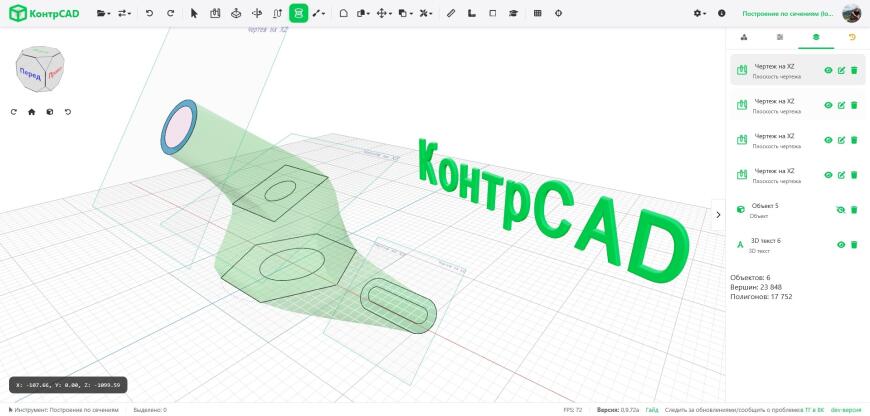Open the import/export arrows dropdown
870x416 pixels.
(124, 13)
